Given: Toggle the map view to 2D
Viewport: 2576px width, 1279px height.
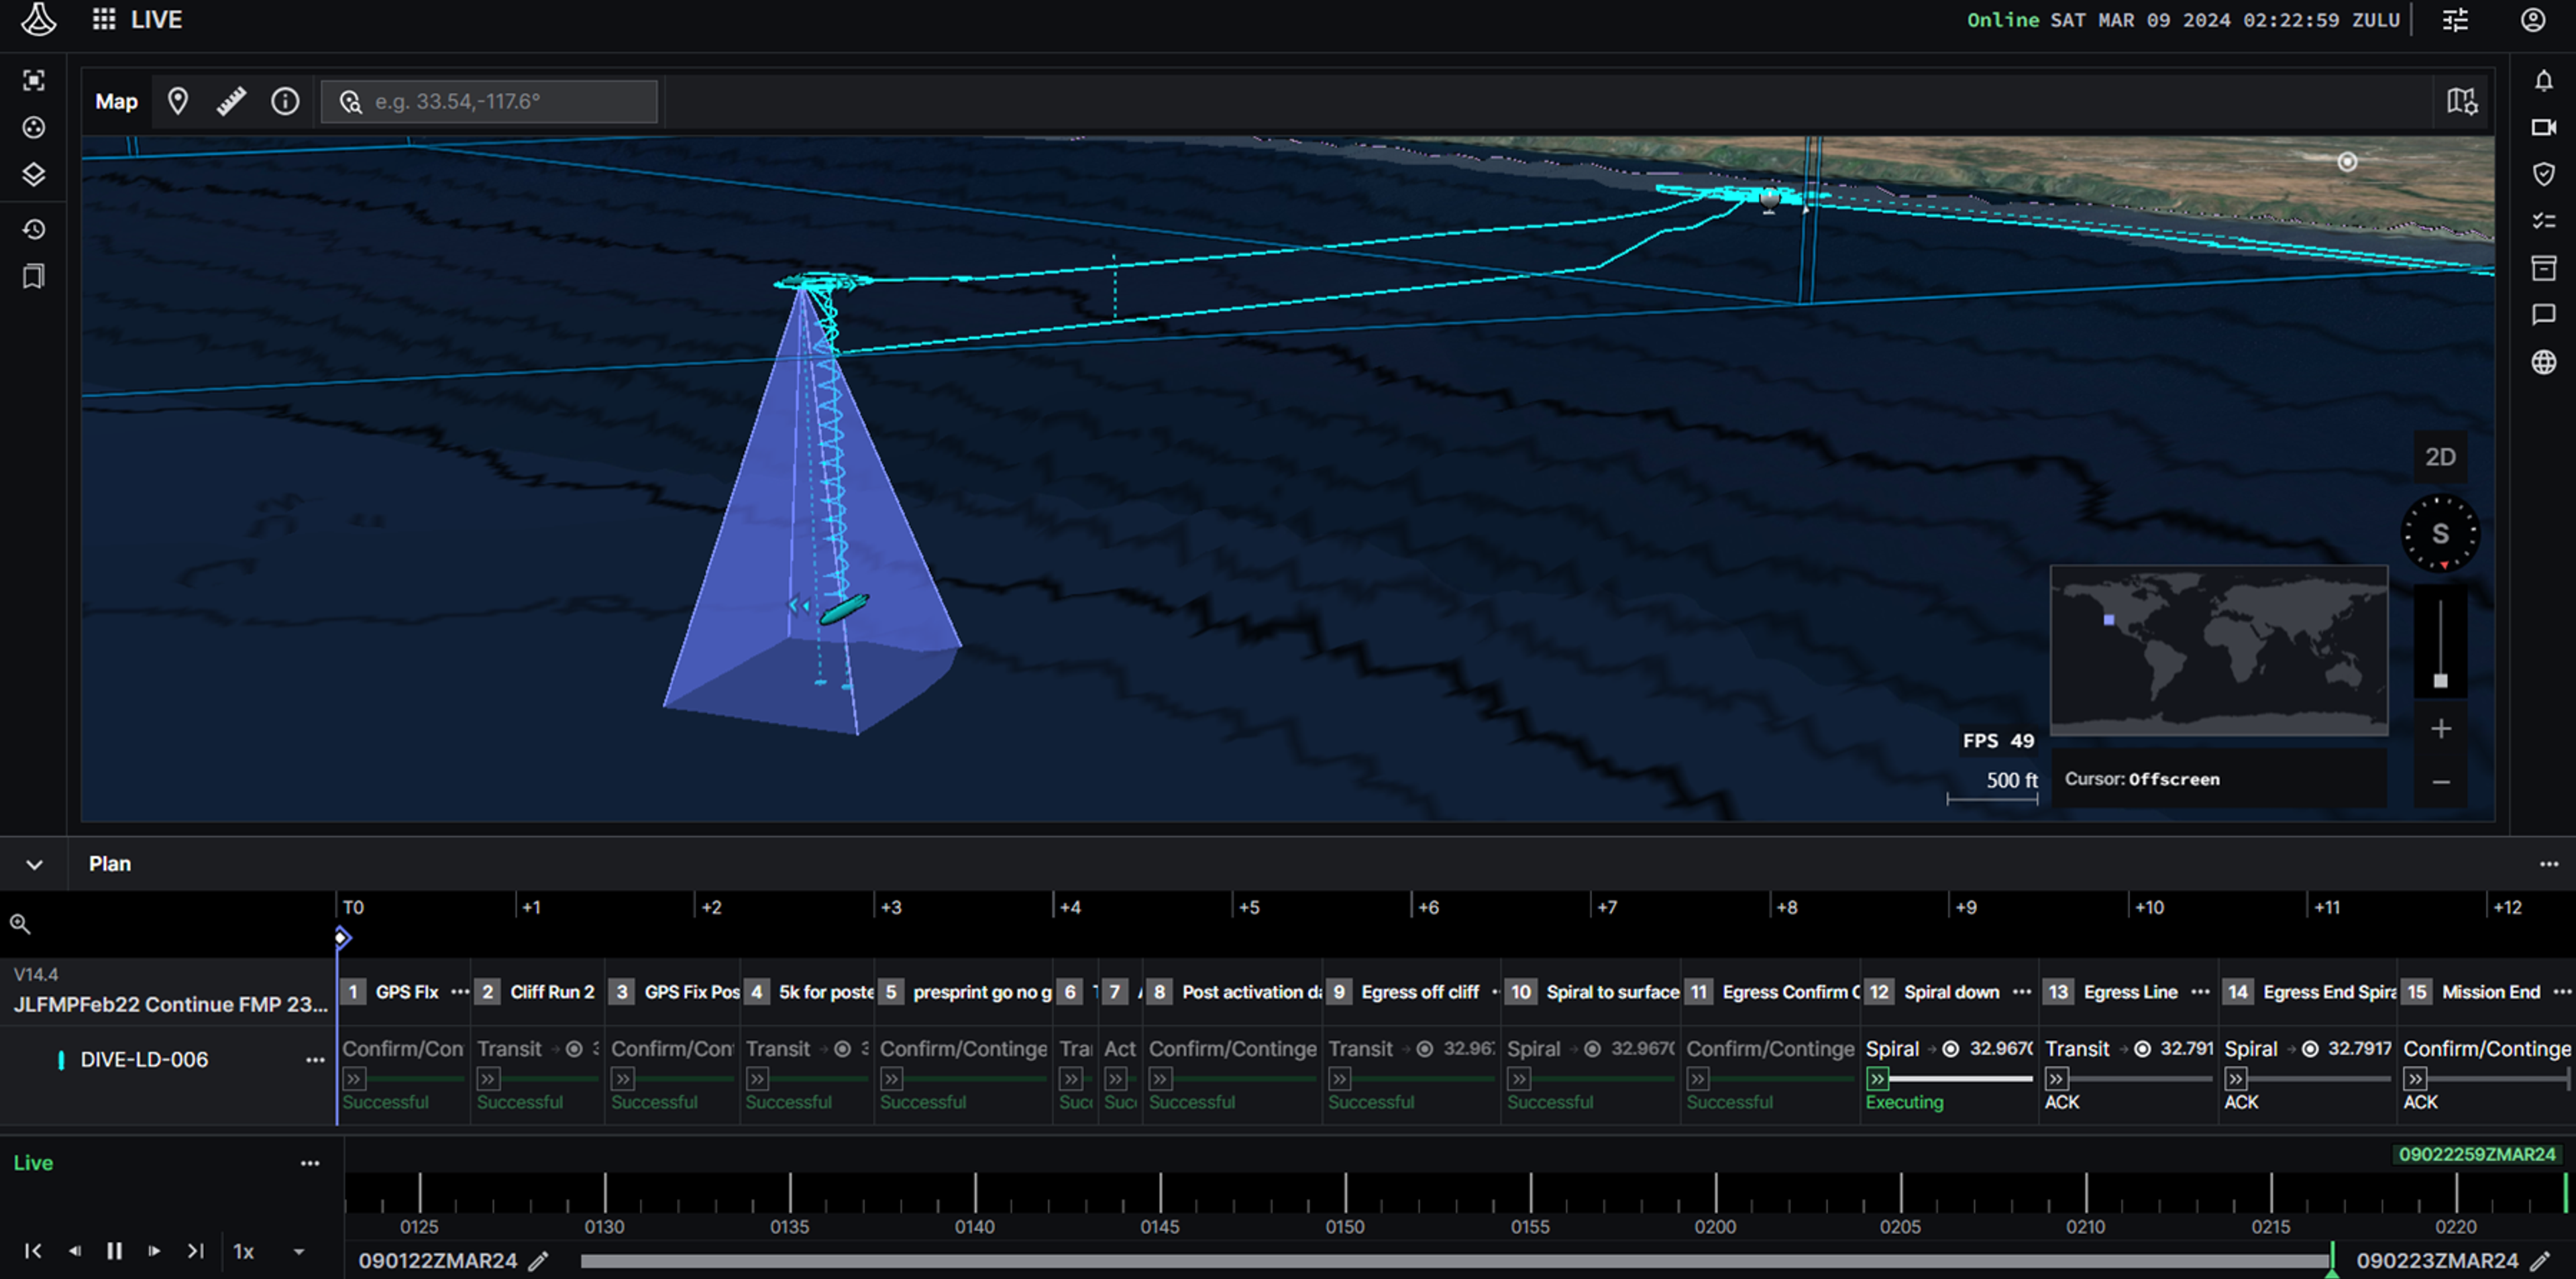Looking at the screenshot, I should pos(2439,457).
